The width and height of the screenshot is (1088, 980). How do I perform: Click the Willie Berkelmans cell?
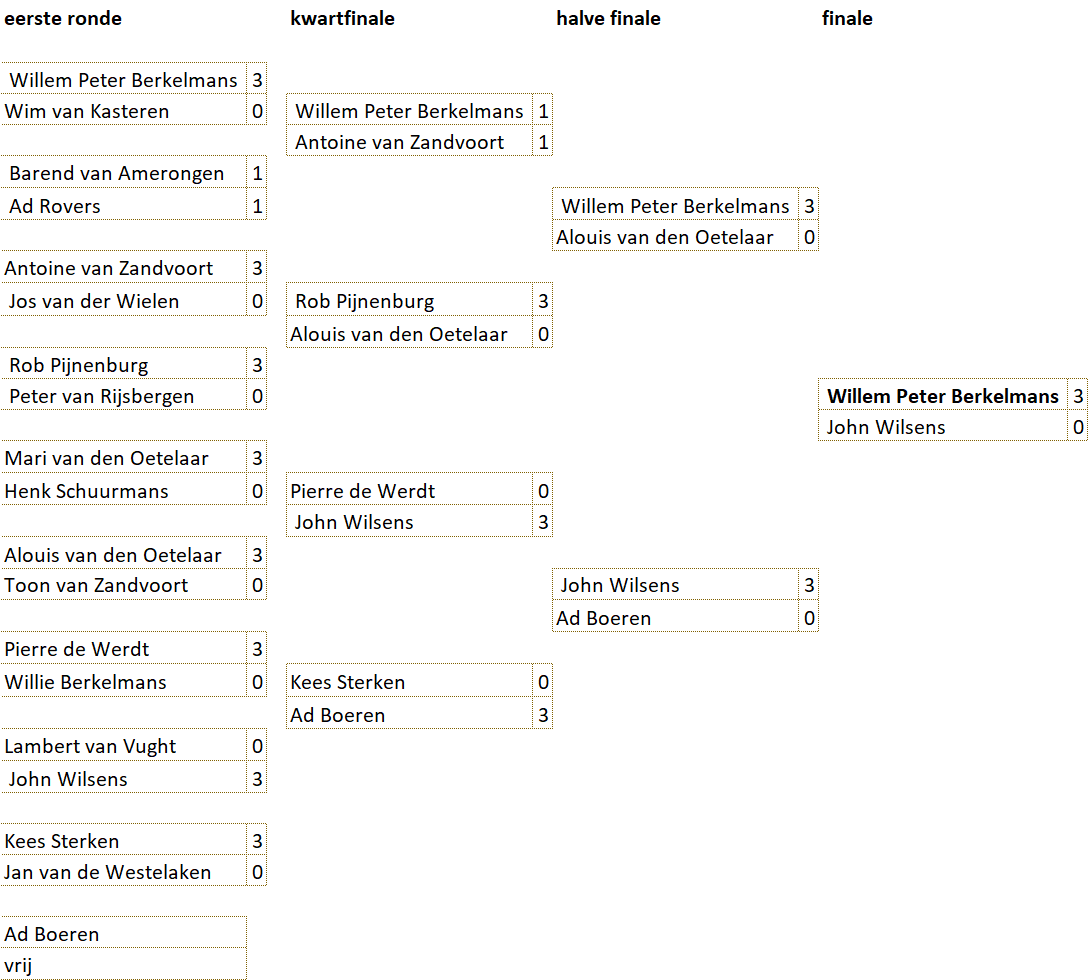click(x=85, y=682)
